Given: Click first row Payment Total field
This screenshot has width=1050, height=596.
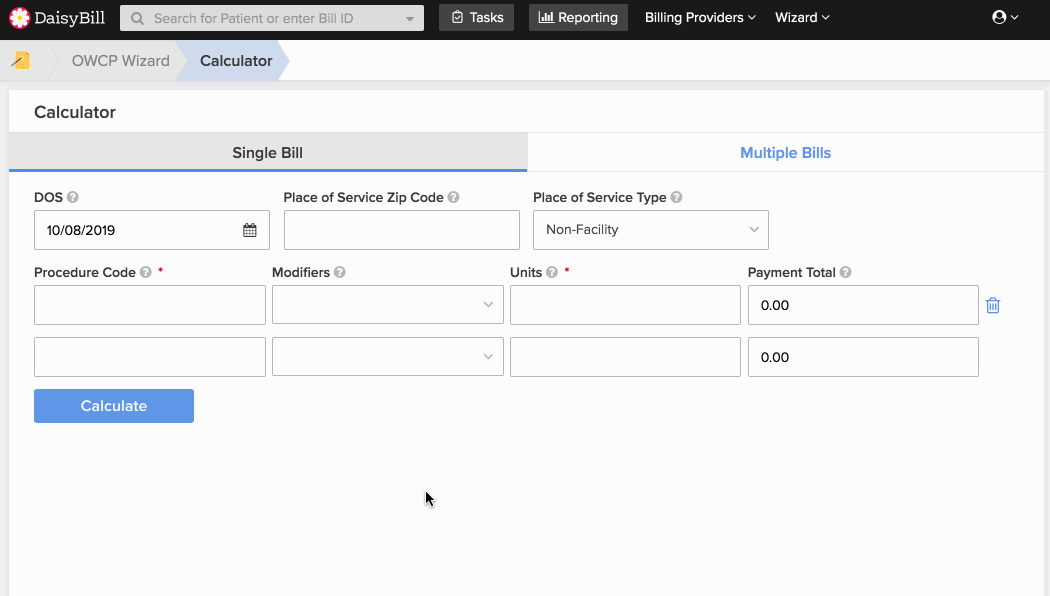Looking at the screenshot, I should click(x=863, y=305).
